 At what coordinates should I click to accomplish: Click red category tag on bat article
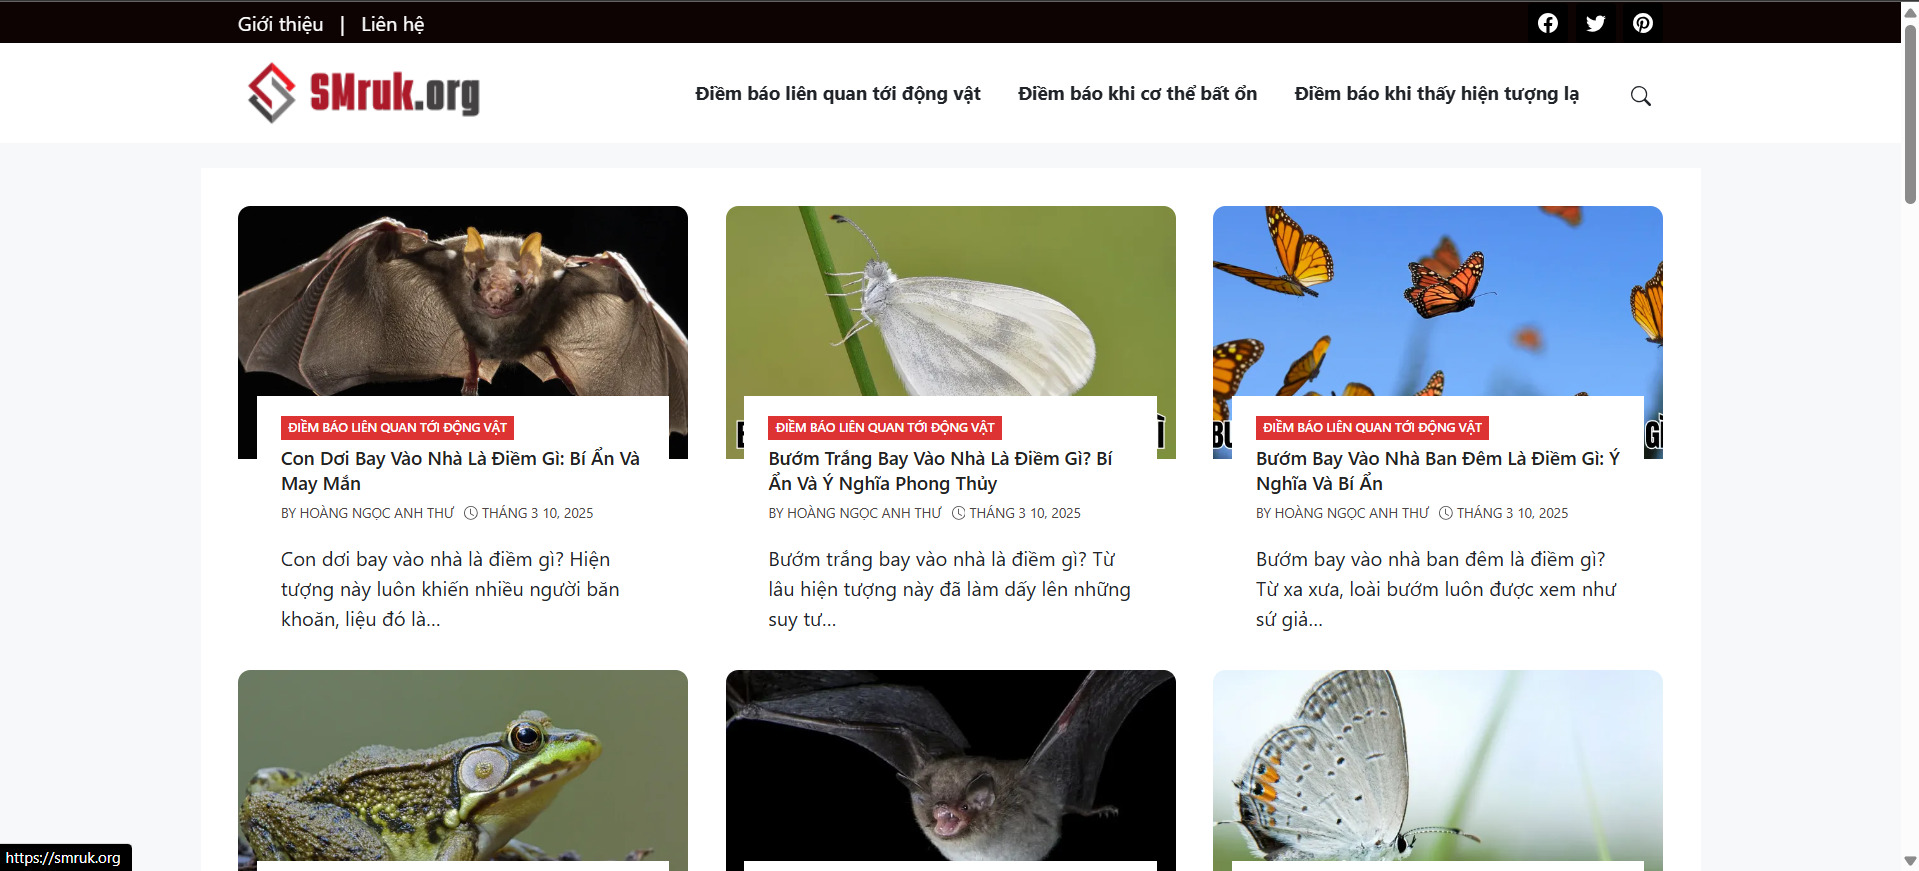397,427
